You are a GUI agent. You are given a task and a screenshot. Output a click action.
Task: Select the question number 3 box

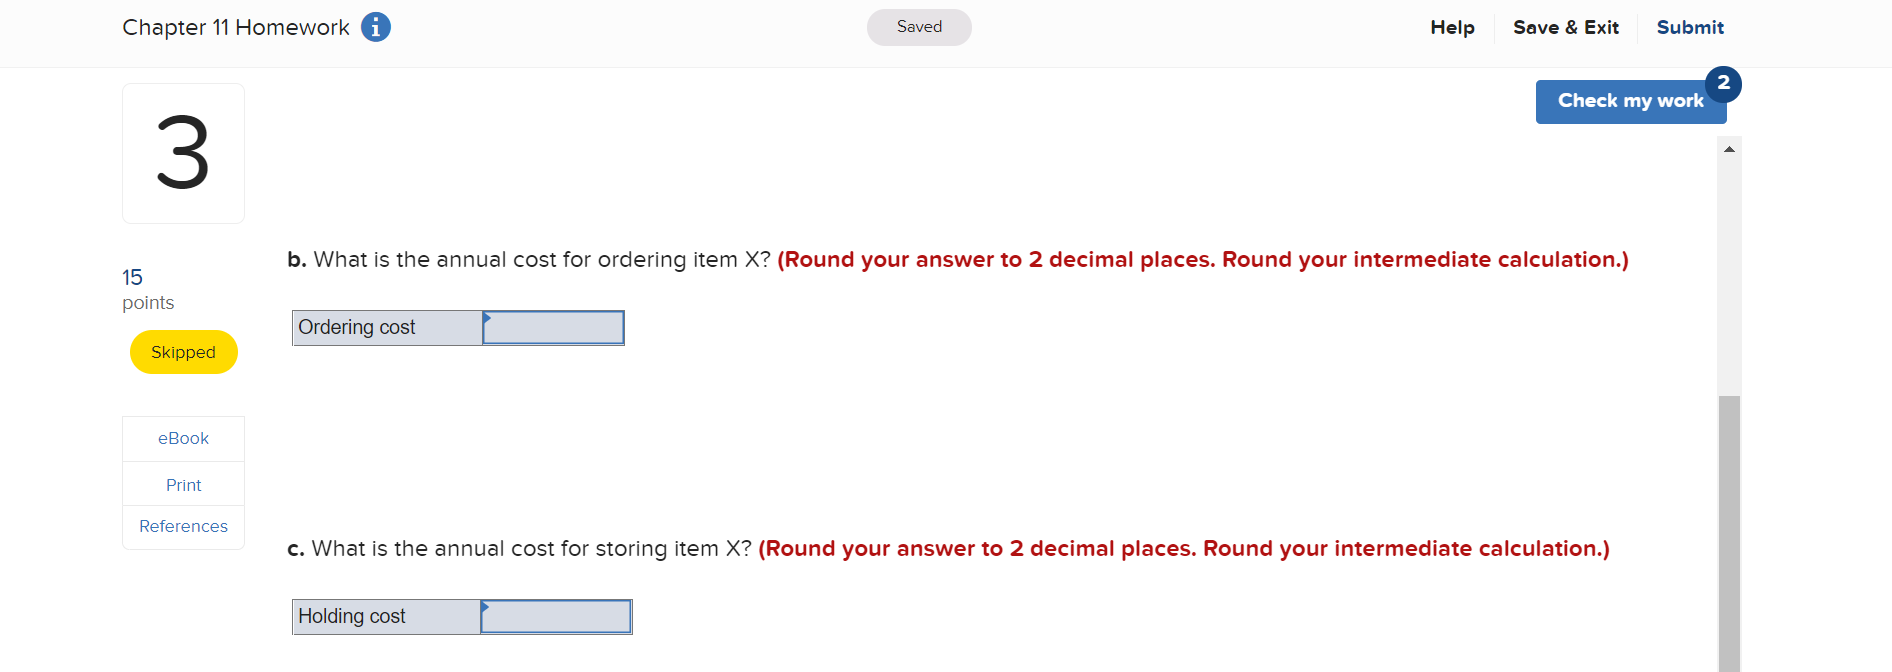point(183,152)
